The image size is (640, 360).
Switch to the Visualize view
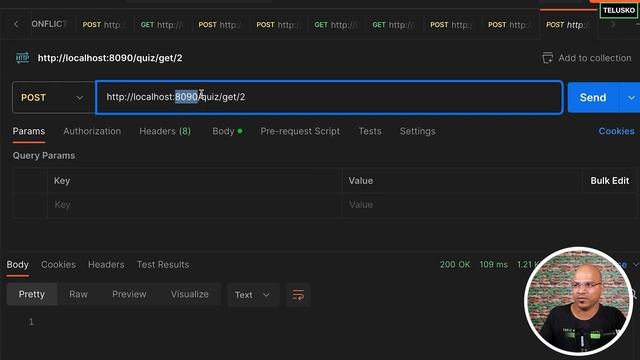(189, 294)
